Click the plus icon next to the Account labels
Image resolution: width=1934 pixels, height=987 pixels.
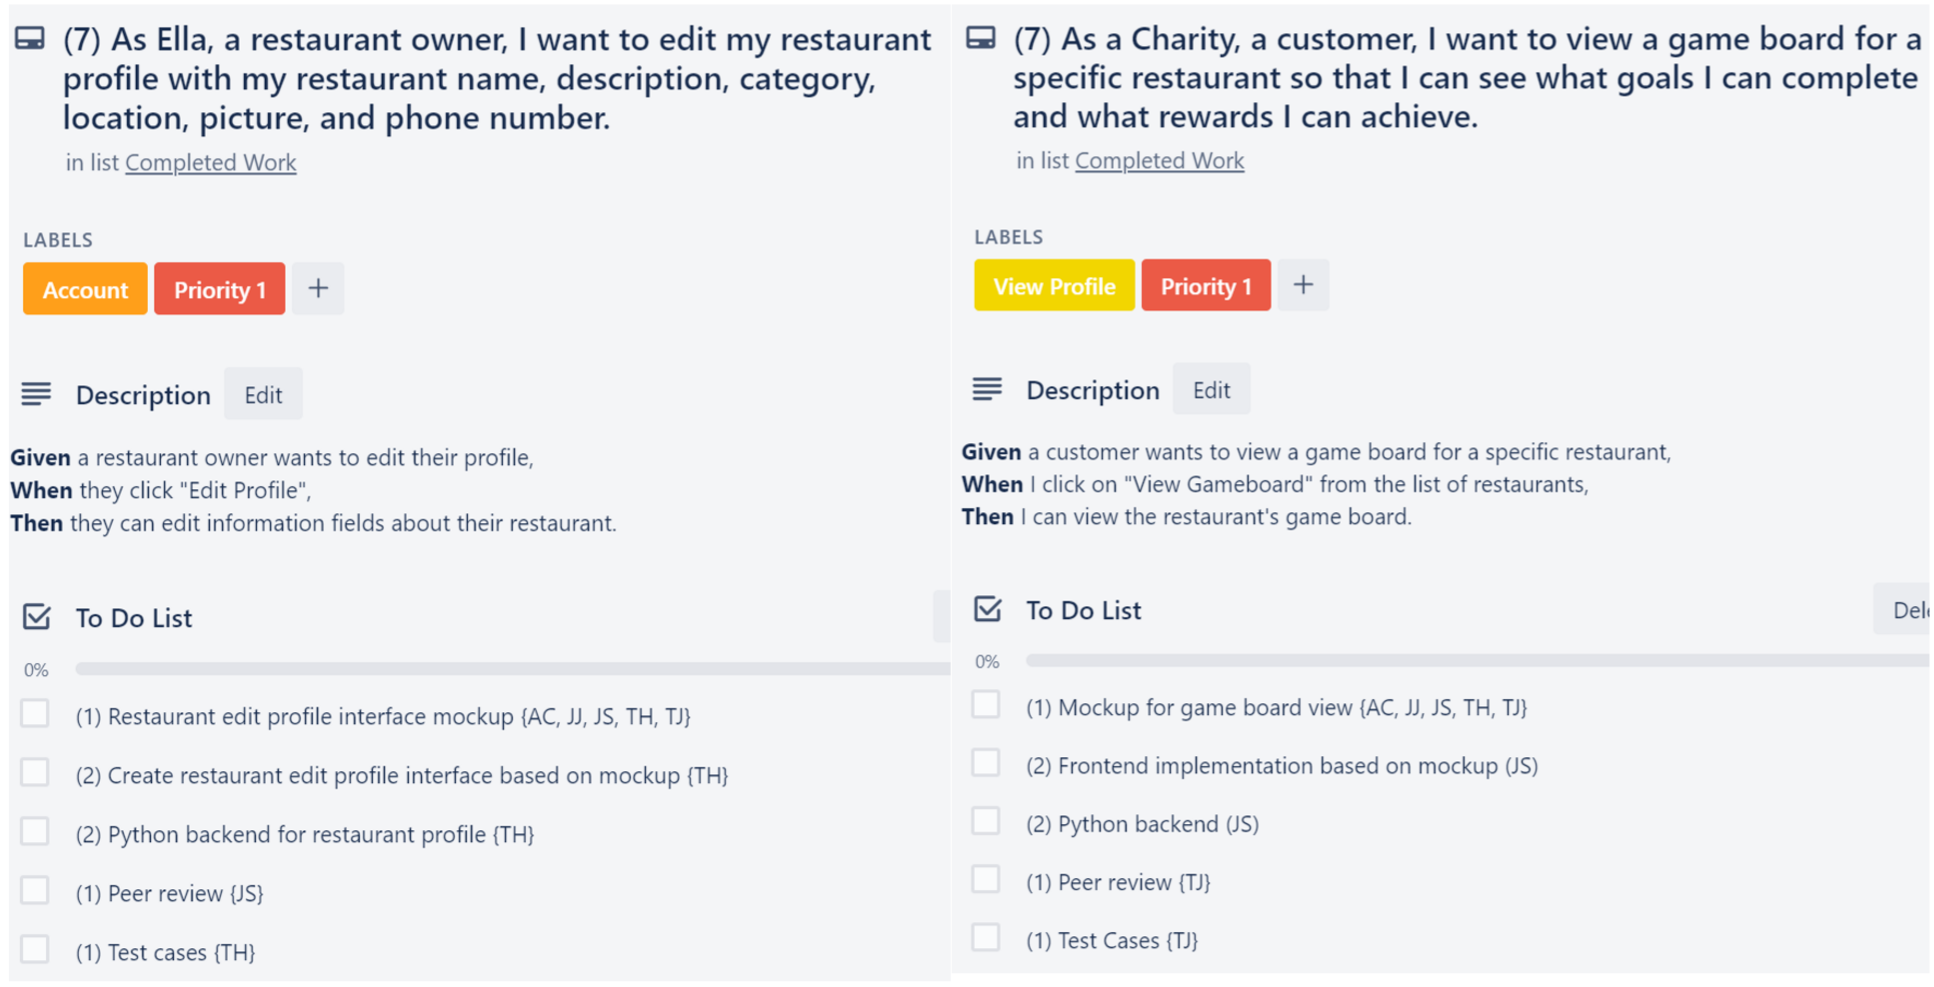click(318, 289)
